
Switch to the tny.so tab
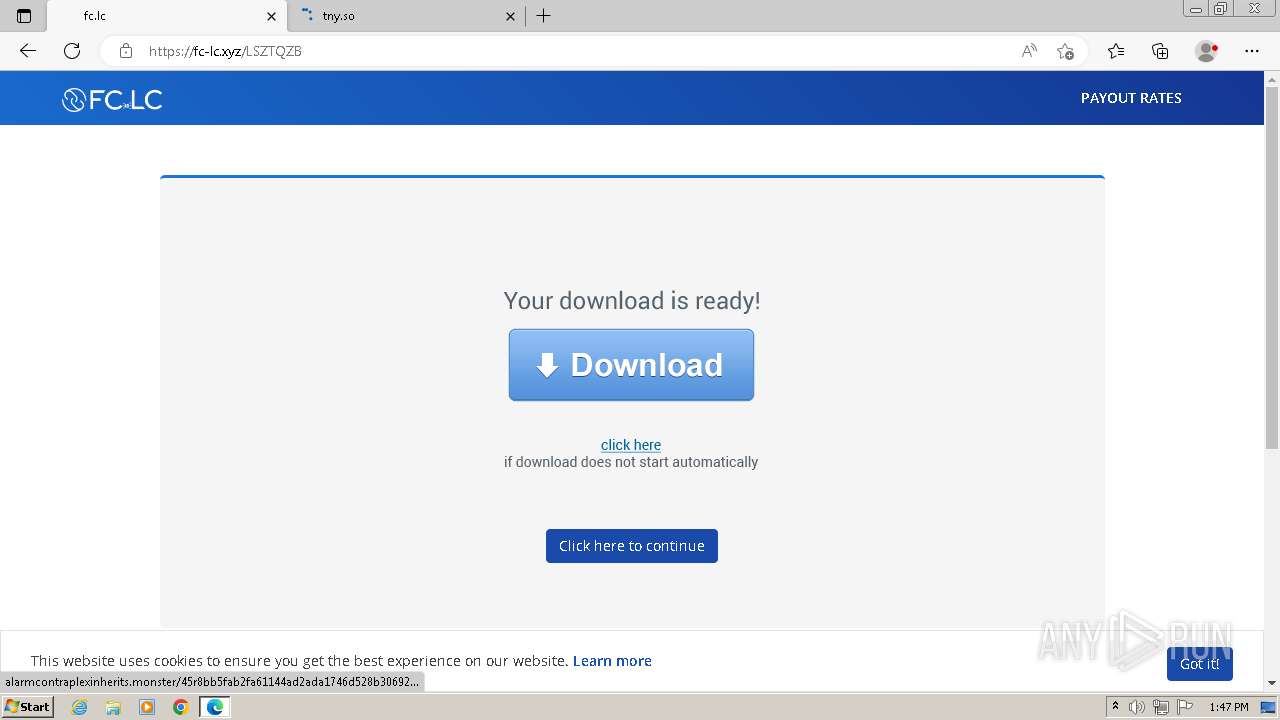(x=405, y=16)
